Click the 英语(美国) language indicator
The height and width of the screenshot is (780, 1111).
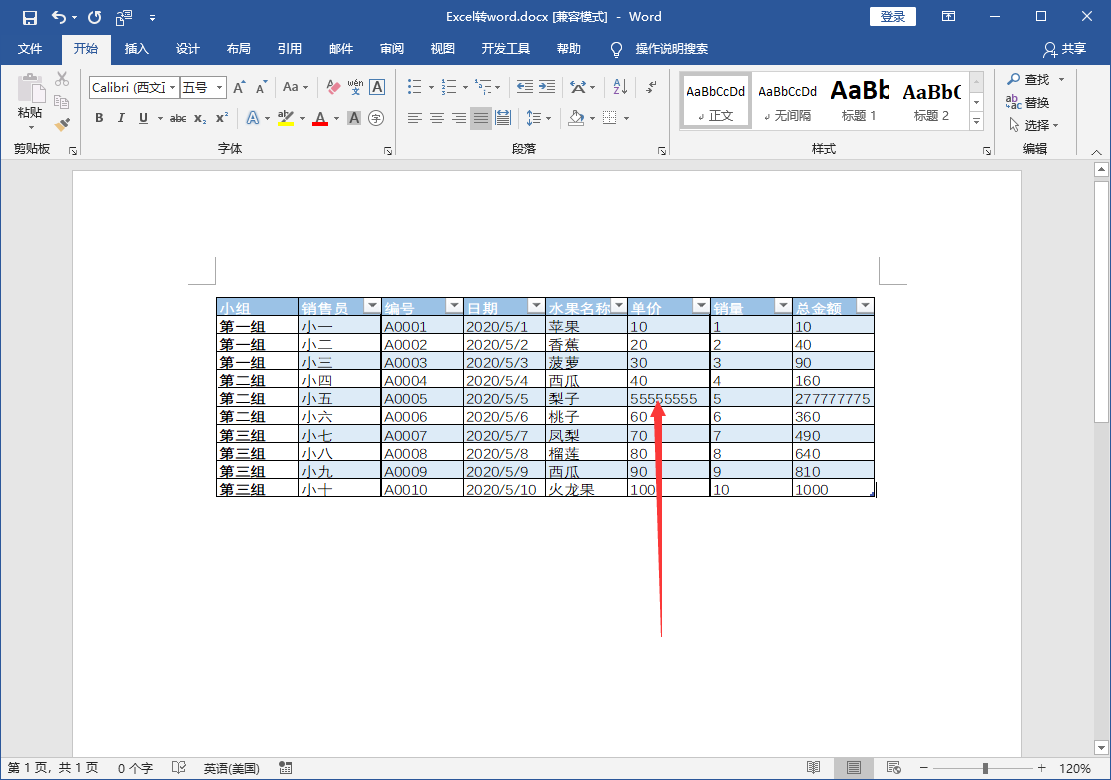232,768
